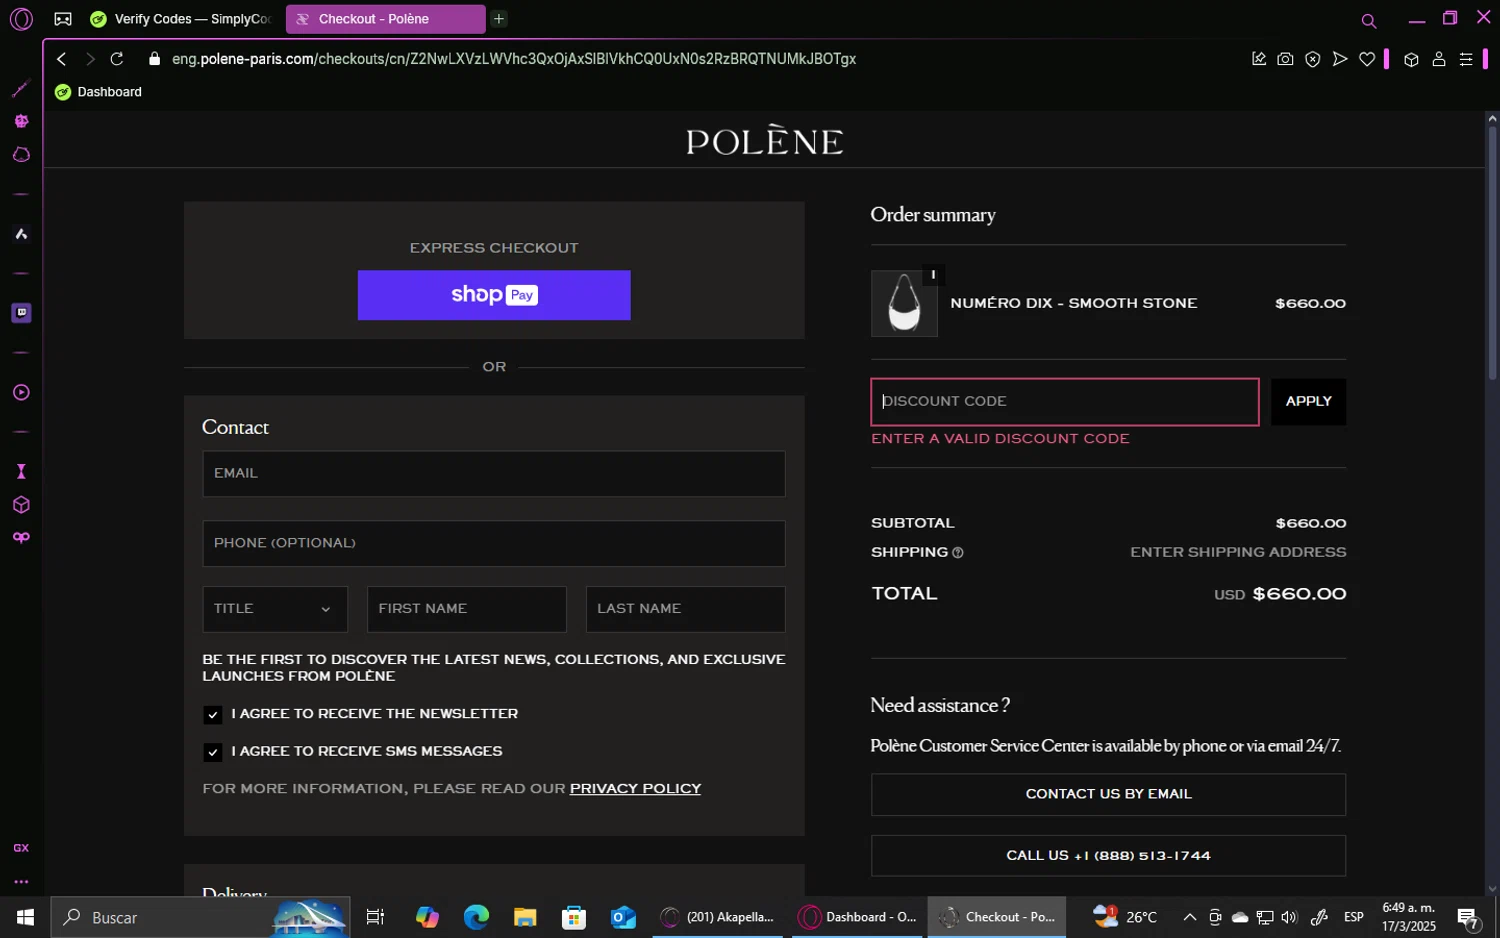The image size is (1500, 938).
Task: Focus the First Name field
Action: [x=466, y=609]
